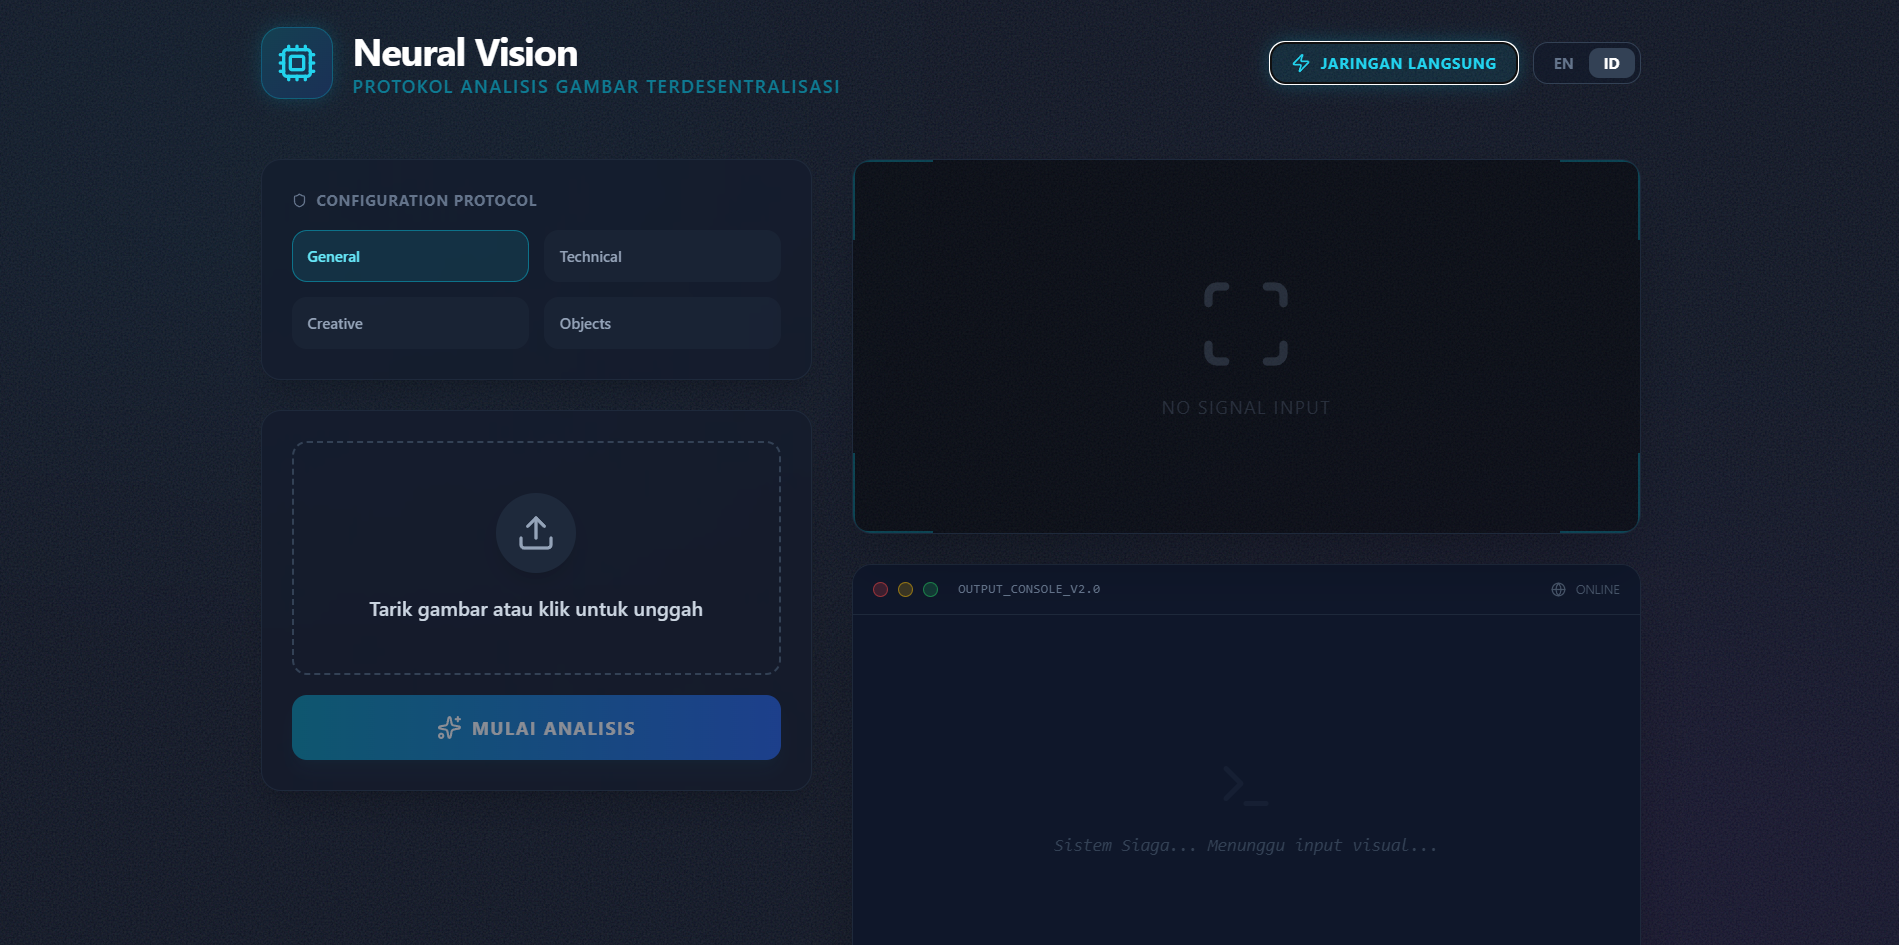Switch to the Creative protocol tab
This screenshot has height=945, width=1899.
coord(410,323)
